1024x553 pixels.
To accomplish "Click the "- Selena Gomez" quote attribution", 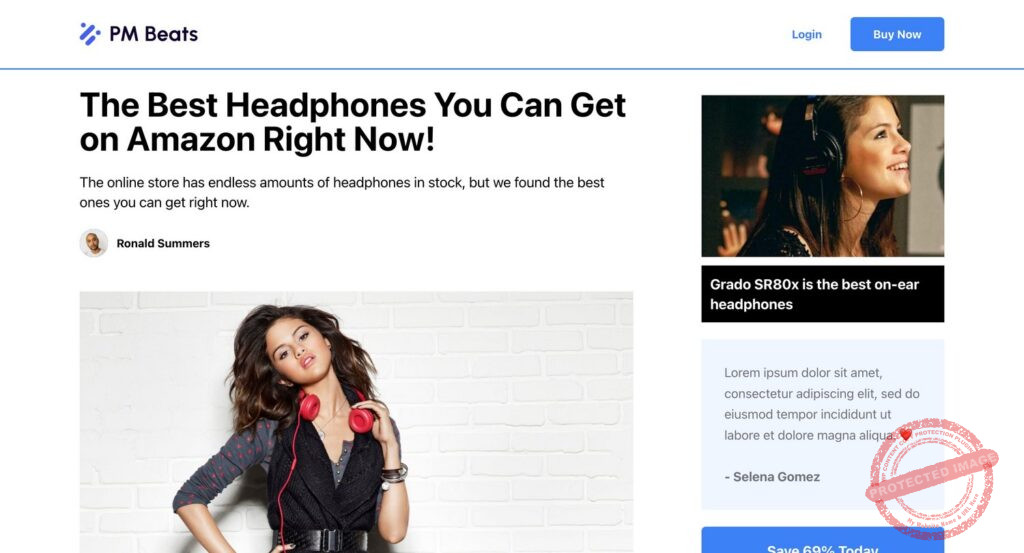I will pos(772,477).
